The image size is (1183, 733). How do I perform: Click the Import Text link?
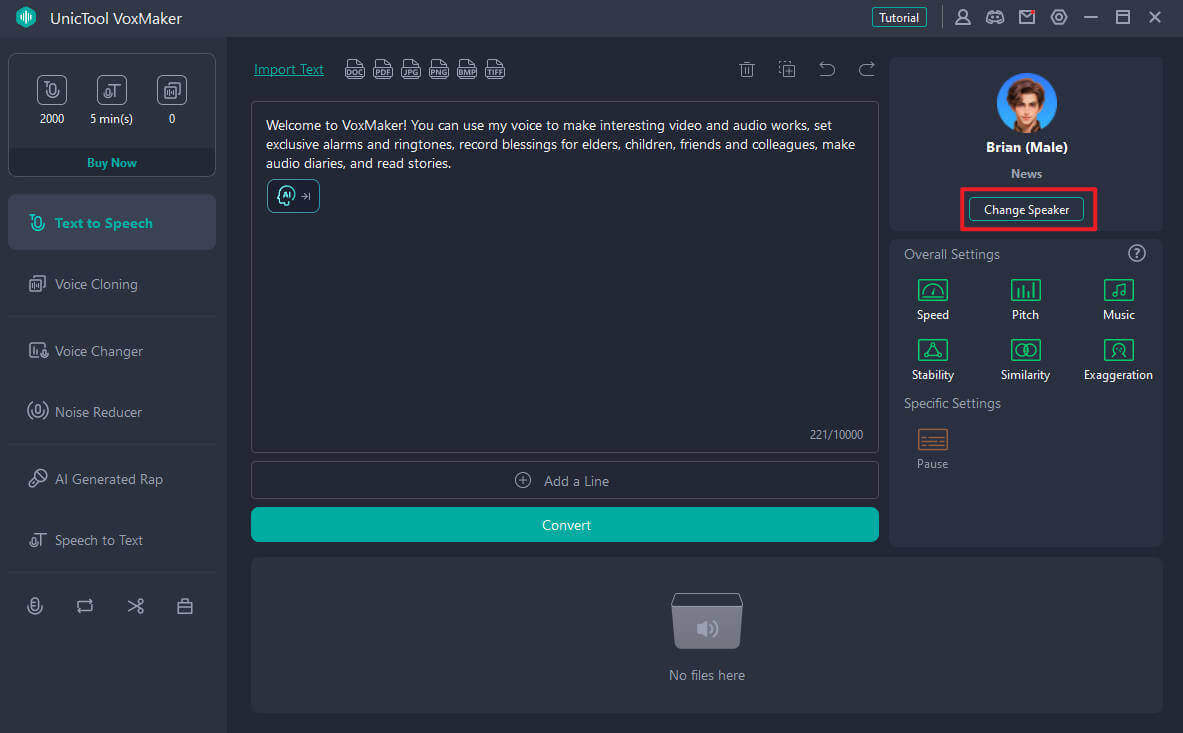(288, 69)
